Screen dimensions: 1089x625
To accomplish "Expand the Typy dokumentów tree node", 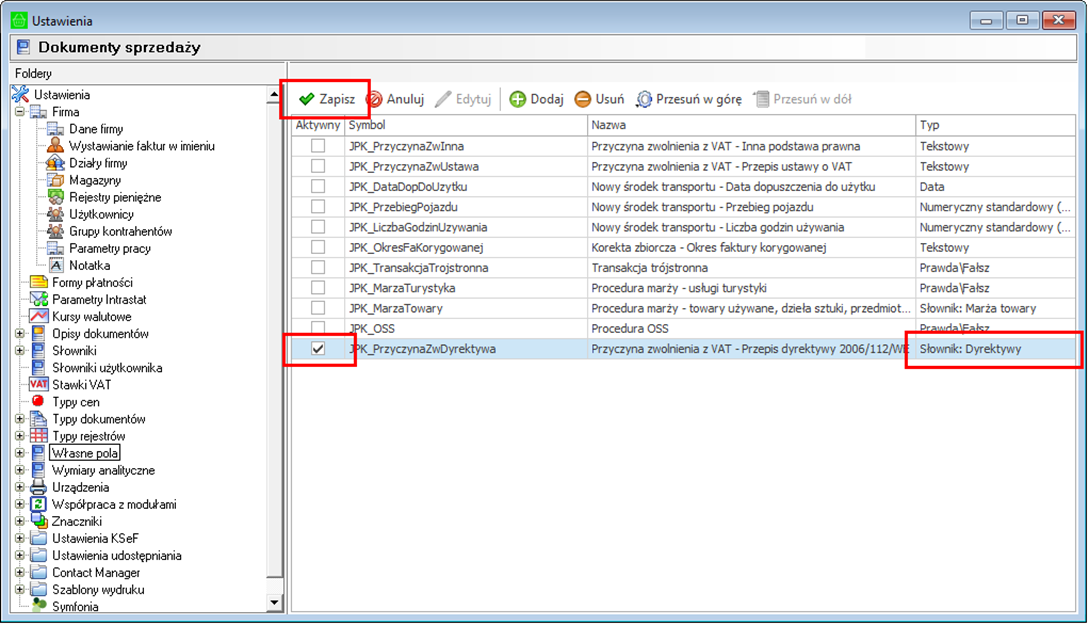I will pyautogui.click(x=20, y=419).
